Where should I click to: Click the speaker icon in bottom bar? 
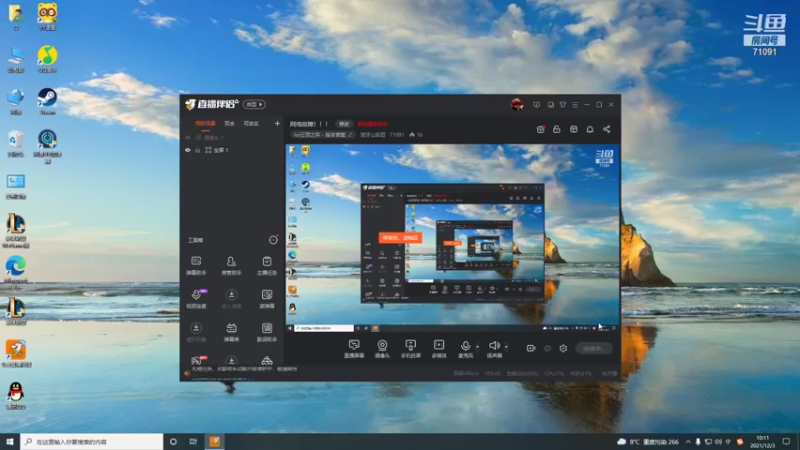pos(493,346)
